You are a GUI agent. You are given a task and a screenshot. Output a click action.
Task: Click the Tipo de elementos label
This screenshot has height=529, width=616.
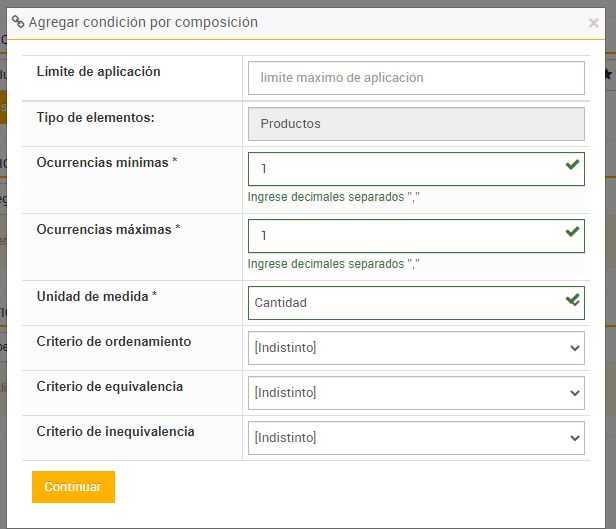95,117
